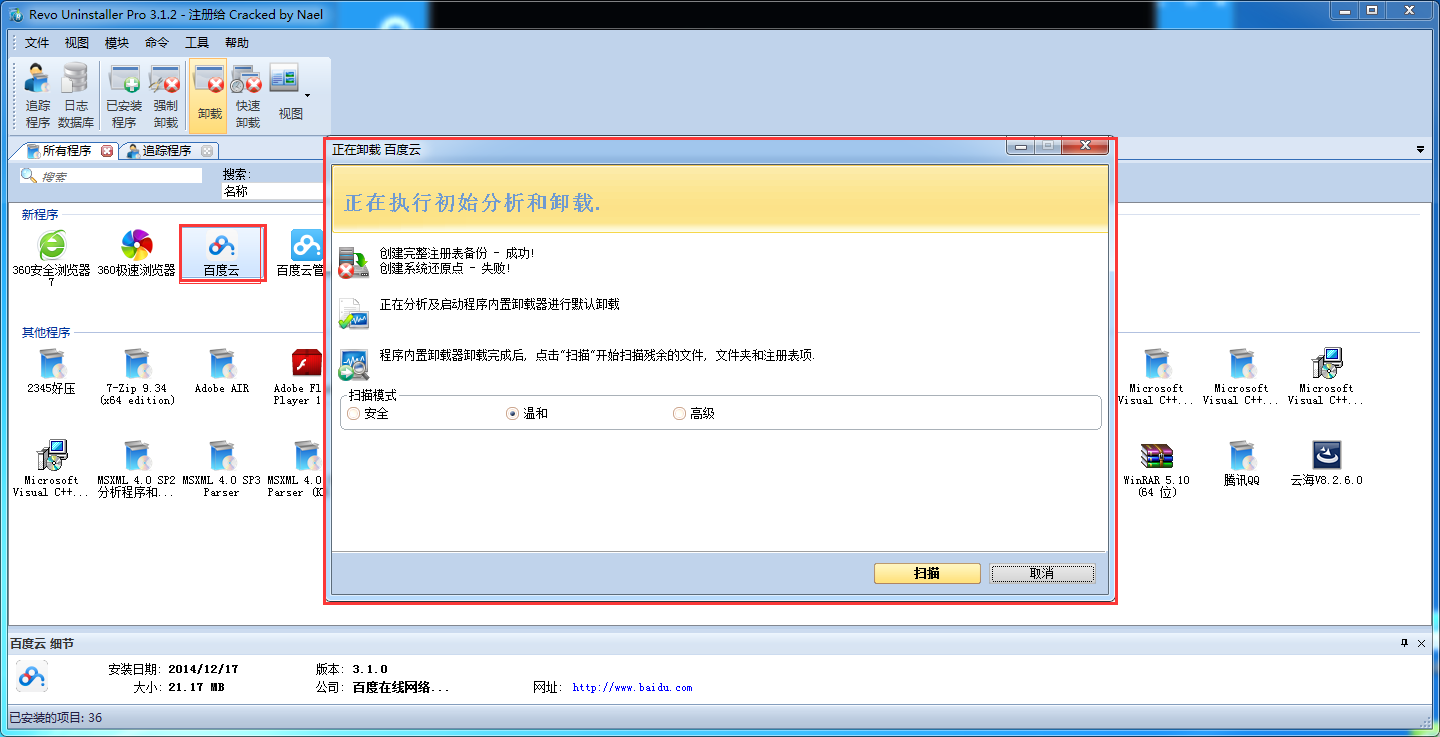The width and height of the screenshot is (1440, 737).
Task: Open the 视图 menu in the menu bar
Action: [x=77, y=43]
